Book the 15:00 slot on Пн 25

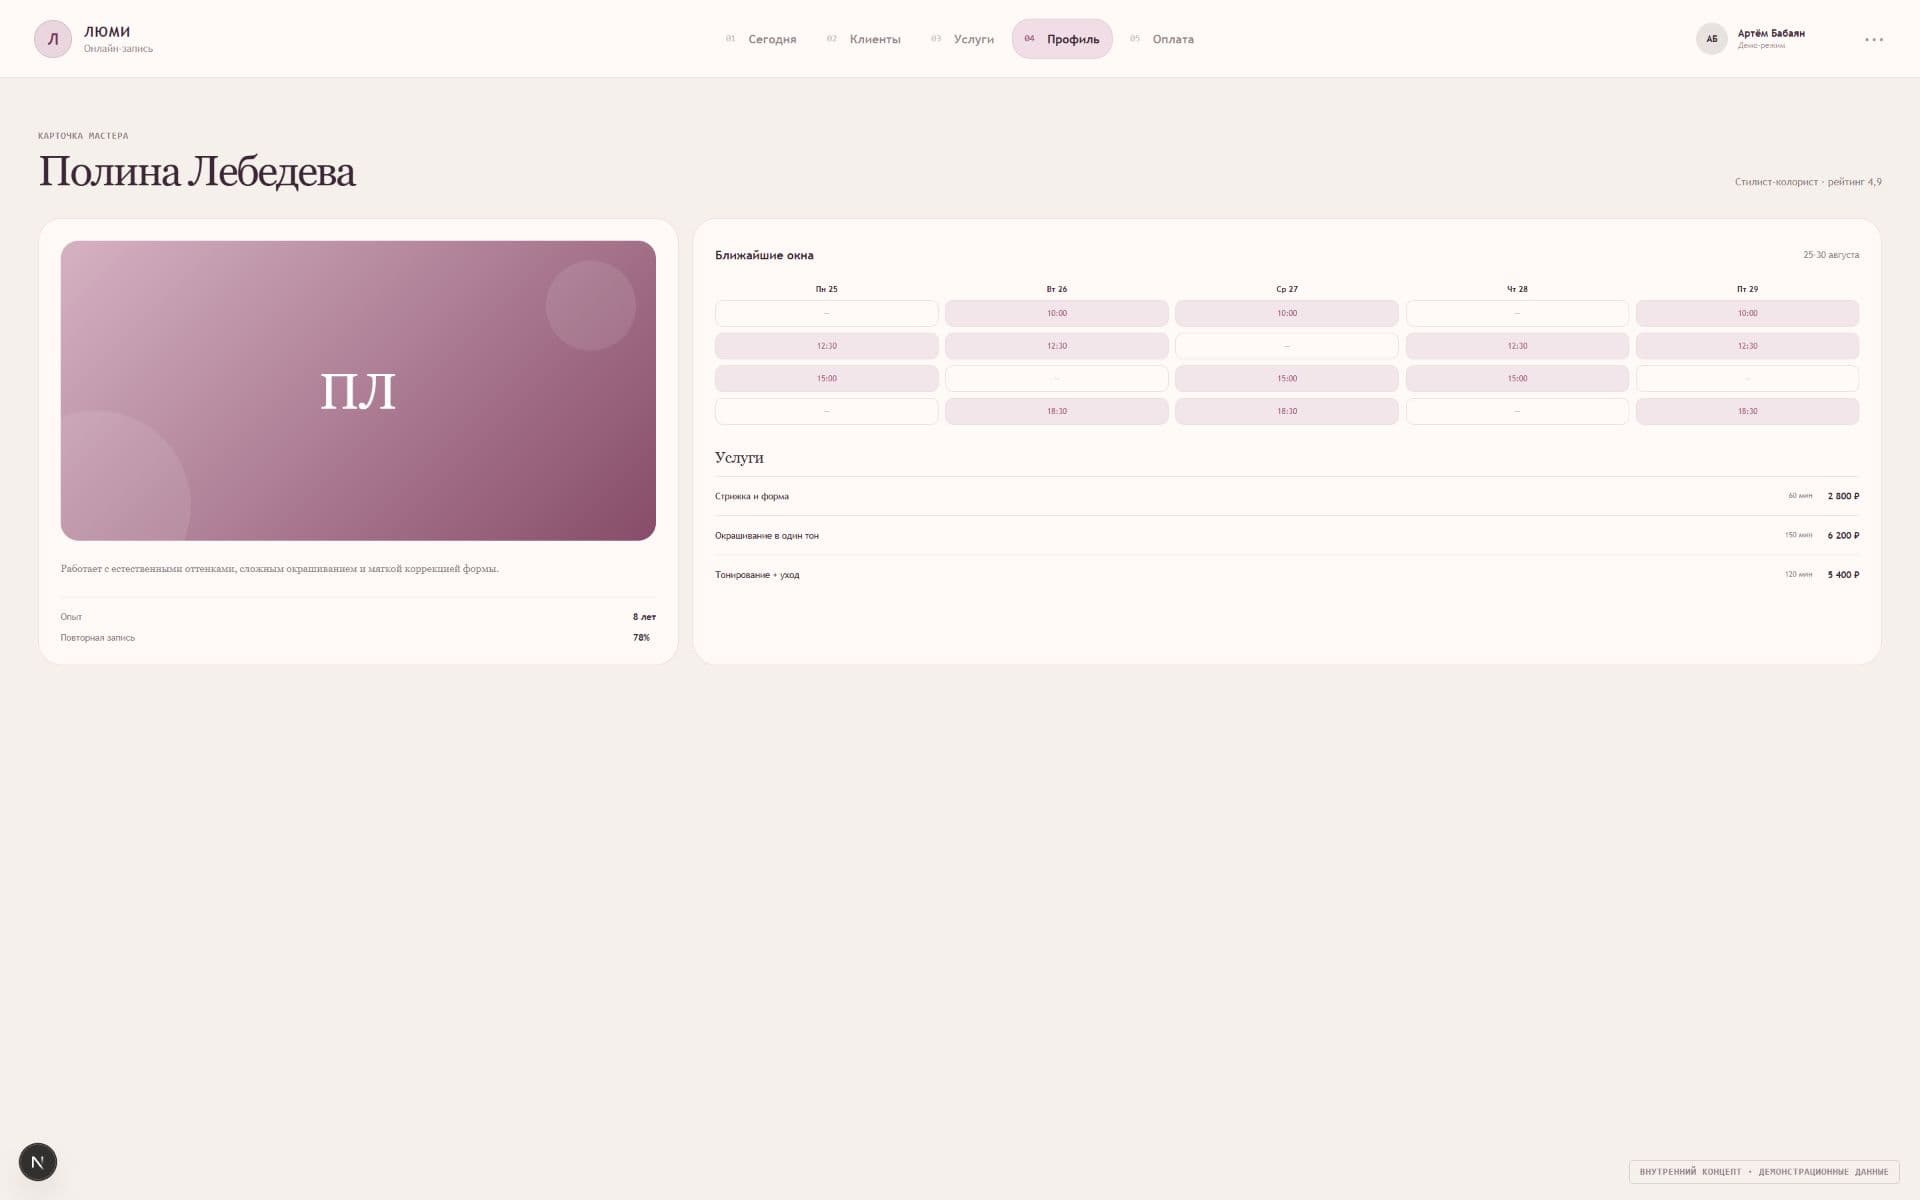(x=826, y=379)
